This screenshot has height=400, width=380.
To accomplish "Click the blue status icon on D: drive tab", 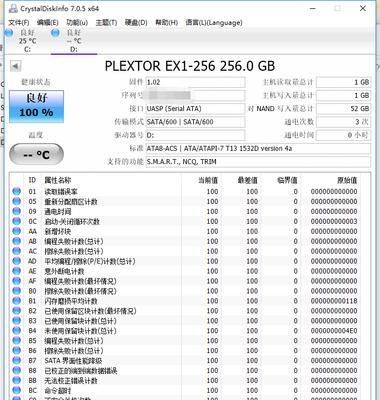I will [x=55, y=32].
